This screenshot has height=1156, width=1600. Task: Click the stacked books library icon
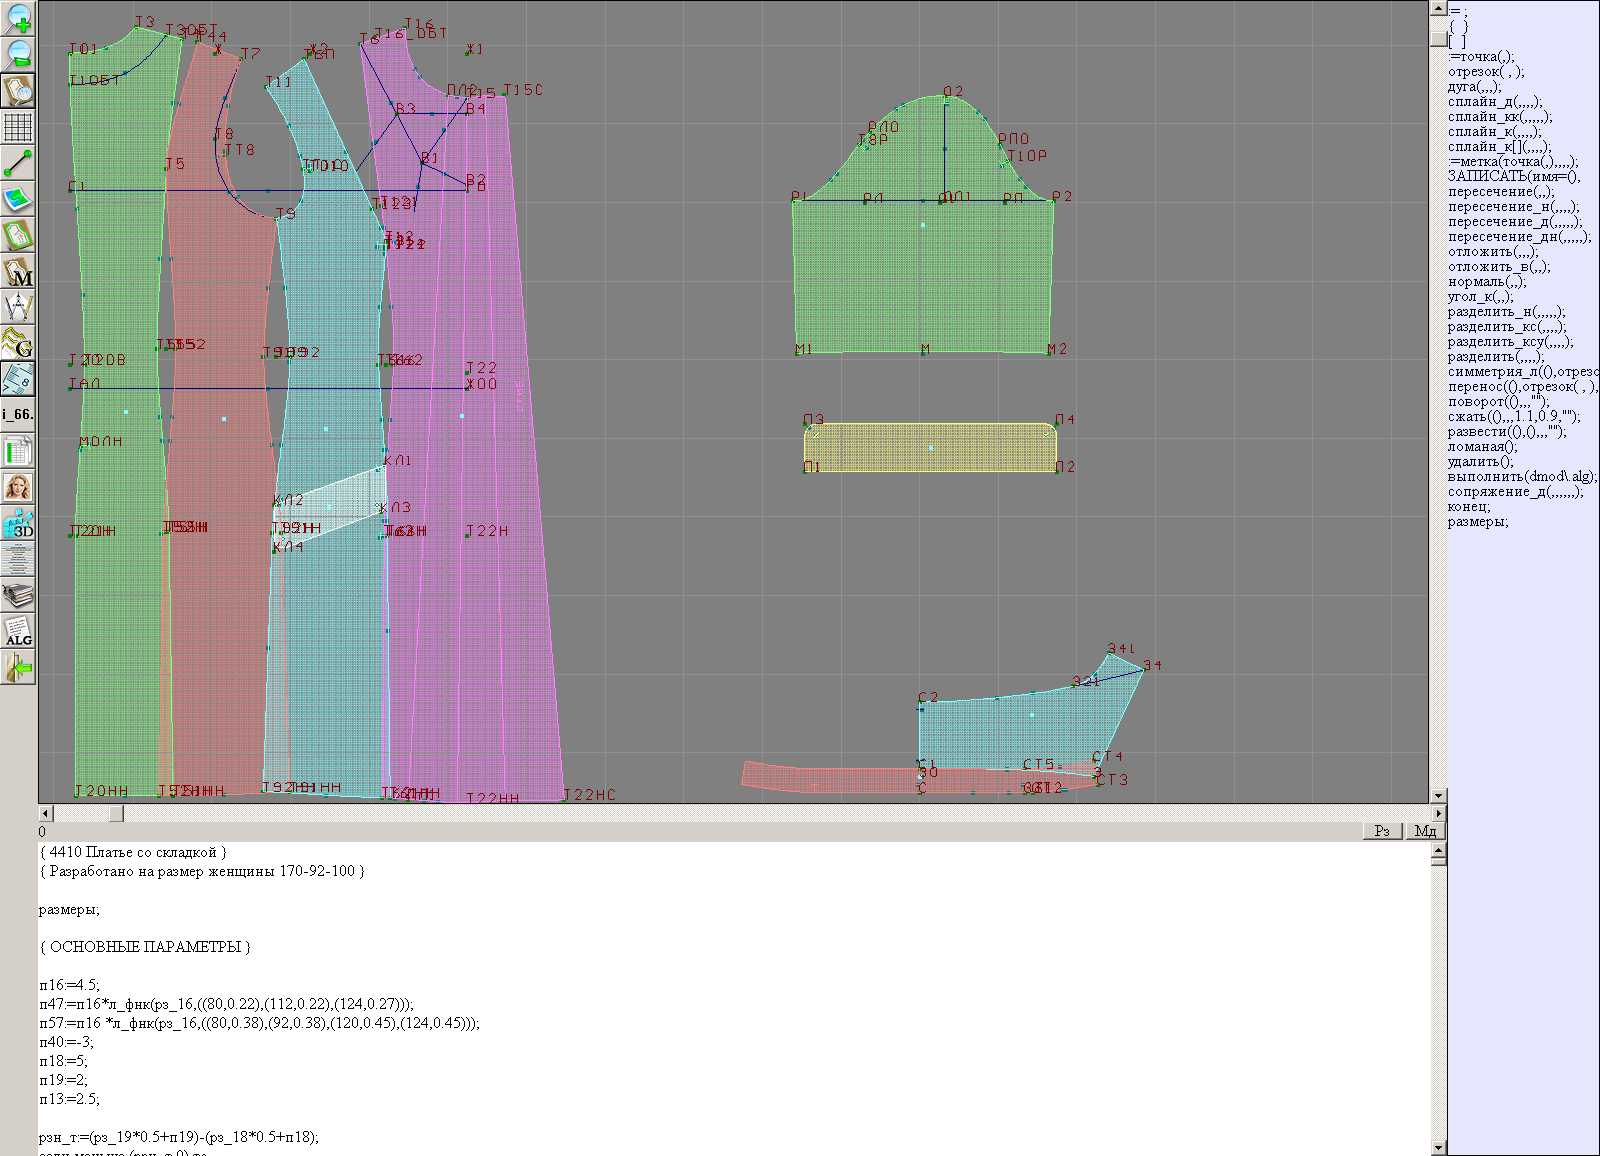click(x=18, y=597)
